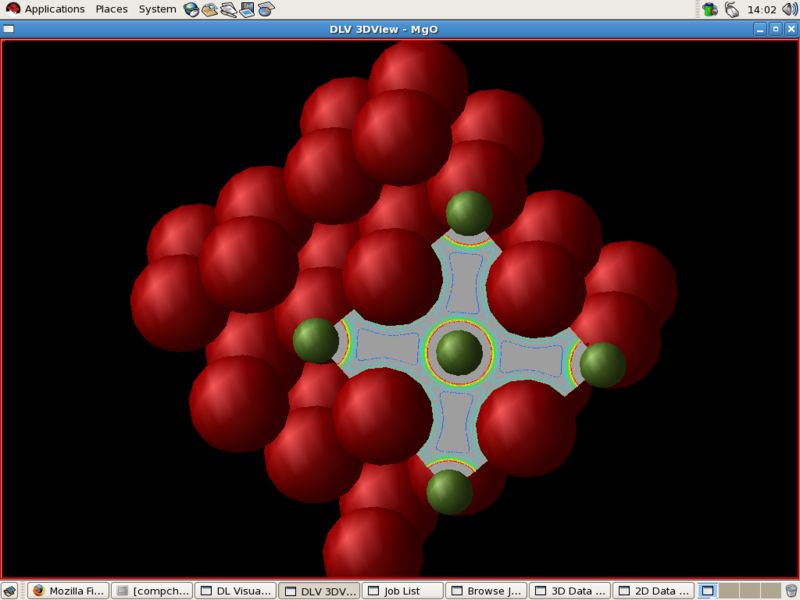This screenshot has height=600, width=800.
Task: Click the DLV 3DView - MgO title bar
Action: click(x=384, y=29)
